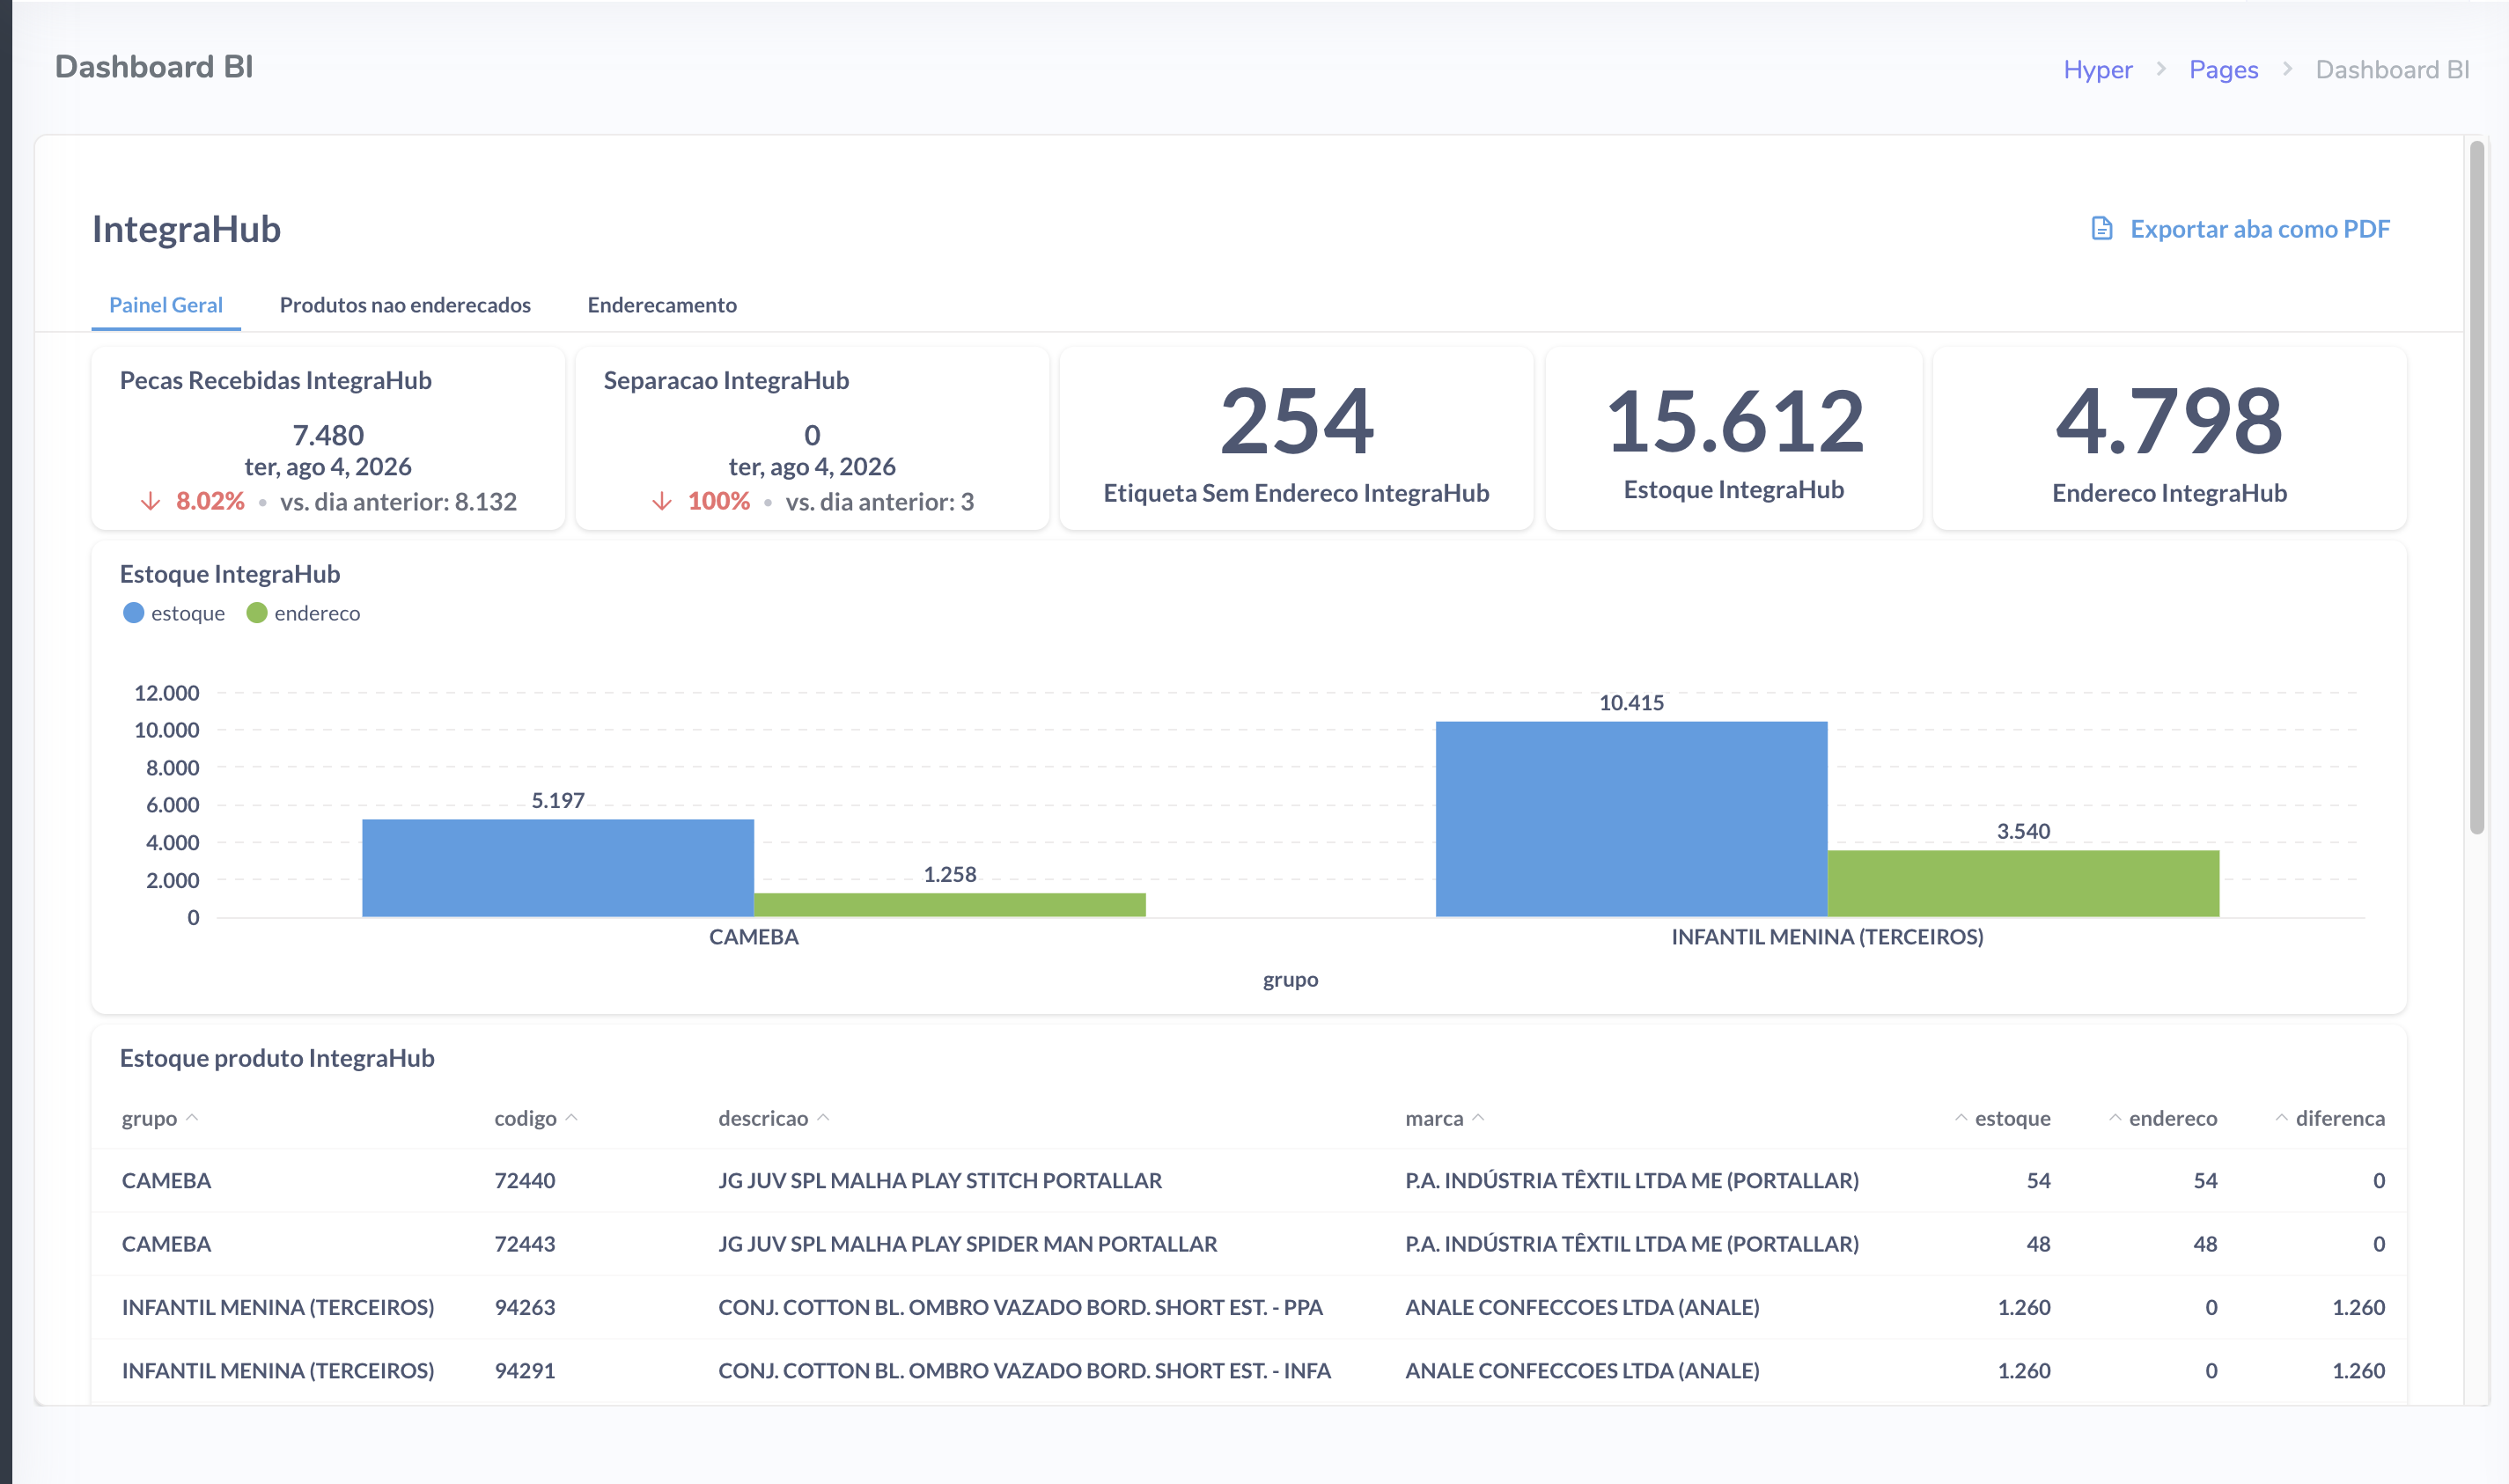2509x1484 pixels.
Task: Click the PDF document icon beside Exportar
Action: click(x=2102, y=229)
